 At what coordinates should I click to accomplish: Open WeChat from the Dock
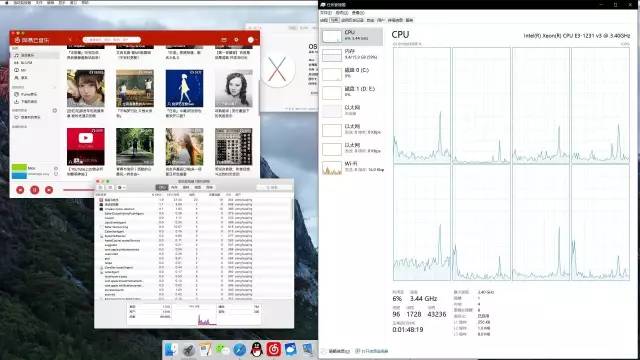222,350
